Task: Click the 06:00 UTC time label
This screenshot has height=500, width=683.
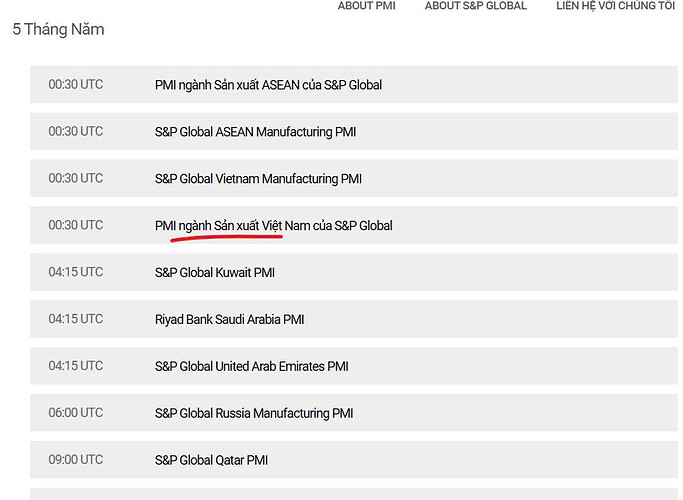Action: 76,413
